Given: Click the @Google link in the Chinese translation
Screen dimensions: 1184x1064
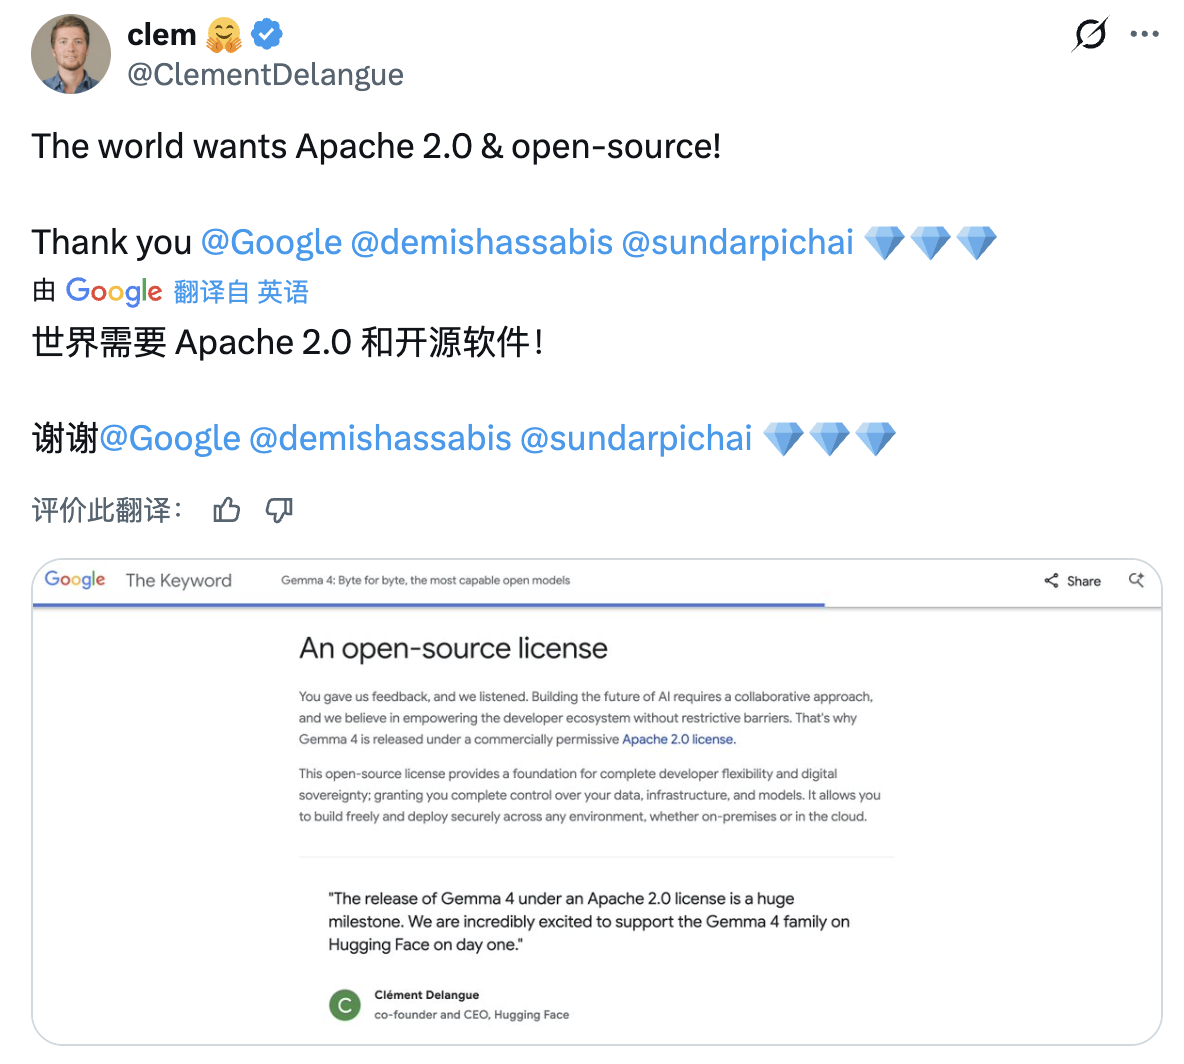Looking at the screenshot, I should click(170, 437).
